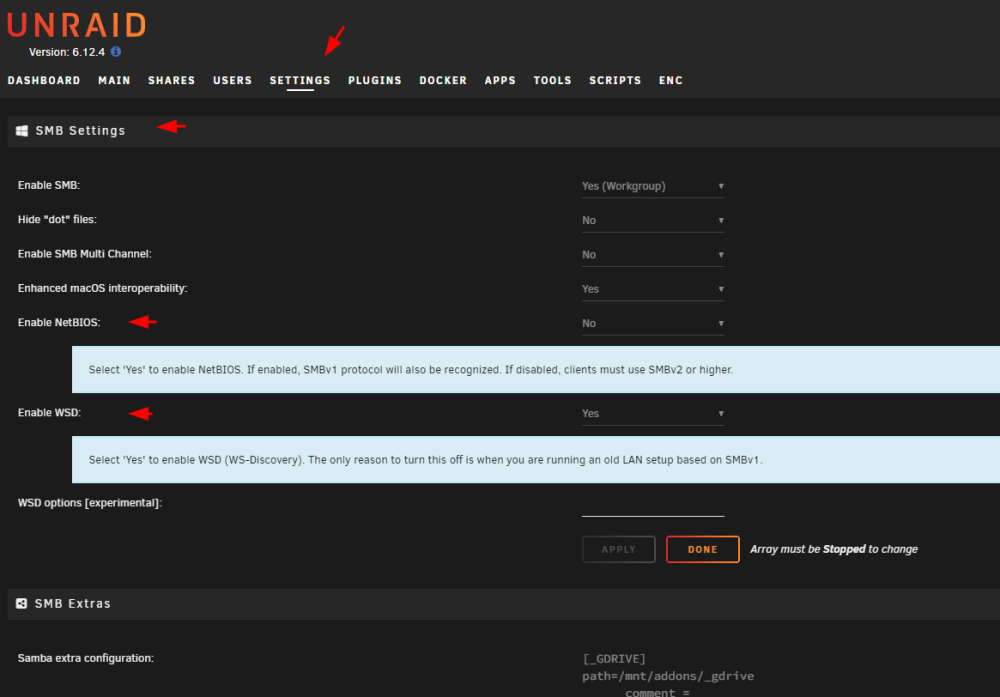Image resolution: width=1000 pixels, height=697 pixels.
Task: Click the WSD options [experimental] label
Action: click(90, 503)
